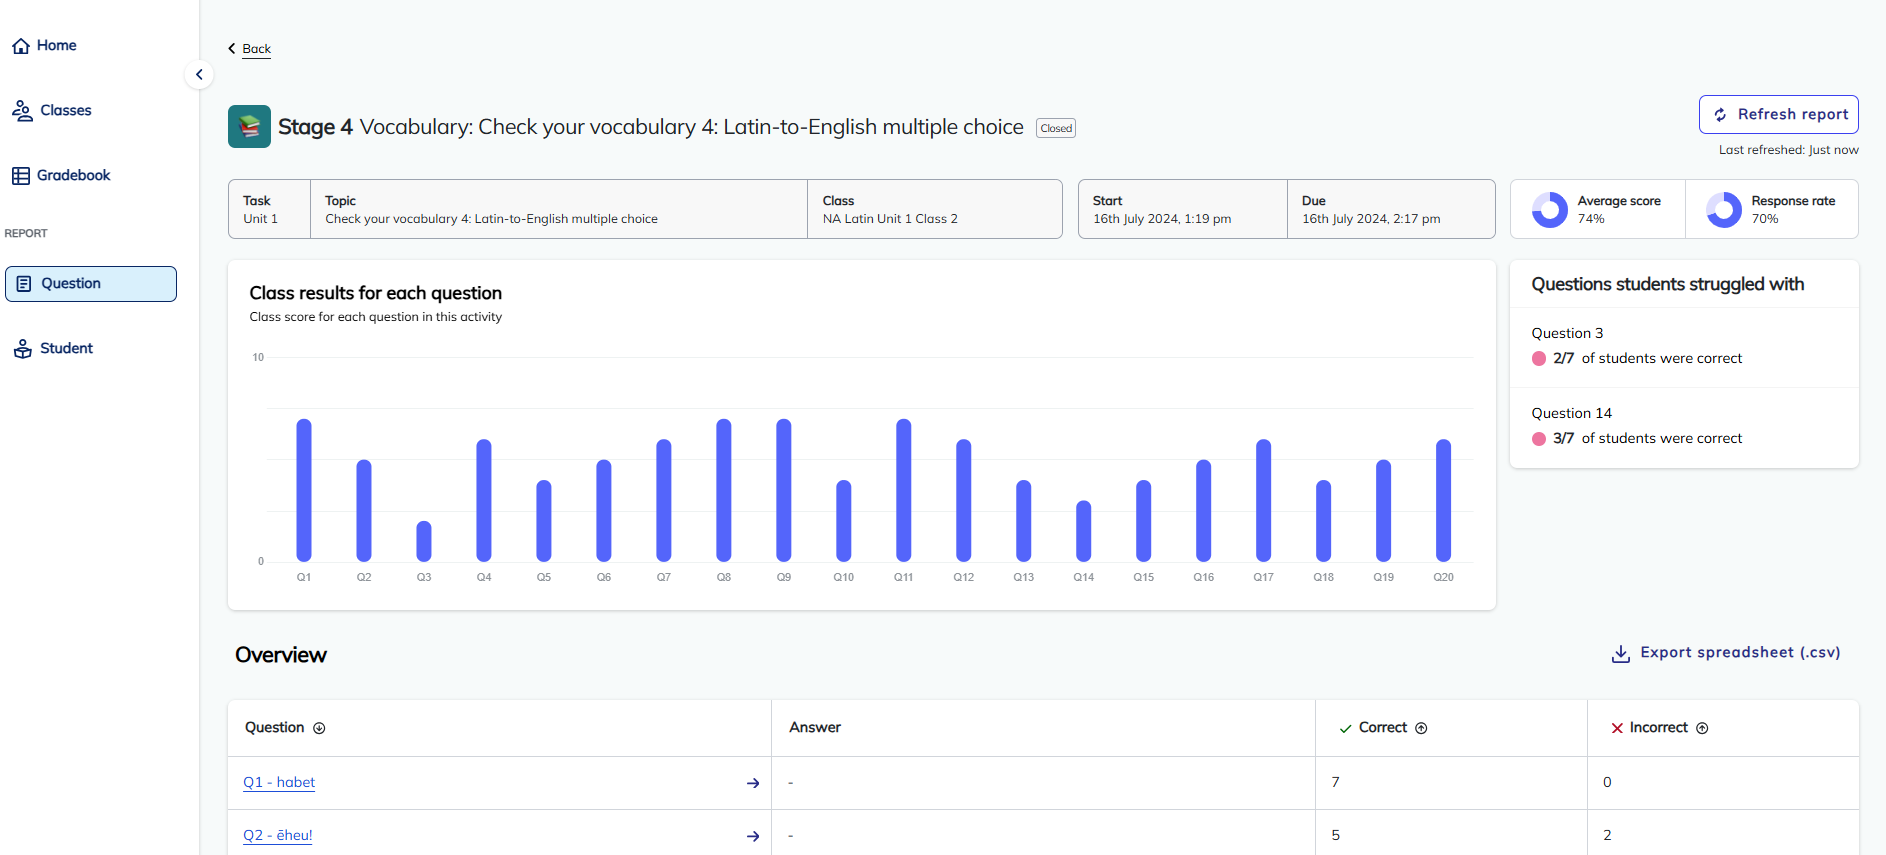Select the Q14 bar in the chart

click(1084, 531)
